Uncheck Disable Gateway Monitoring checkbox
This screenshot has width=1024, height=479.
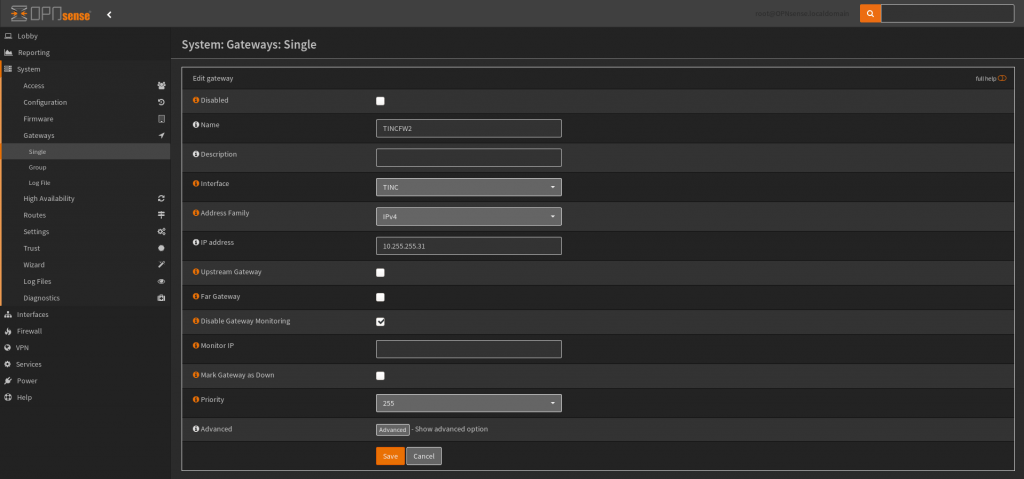(380, 321)
